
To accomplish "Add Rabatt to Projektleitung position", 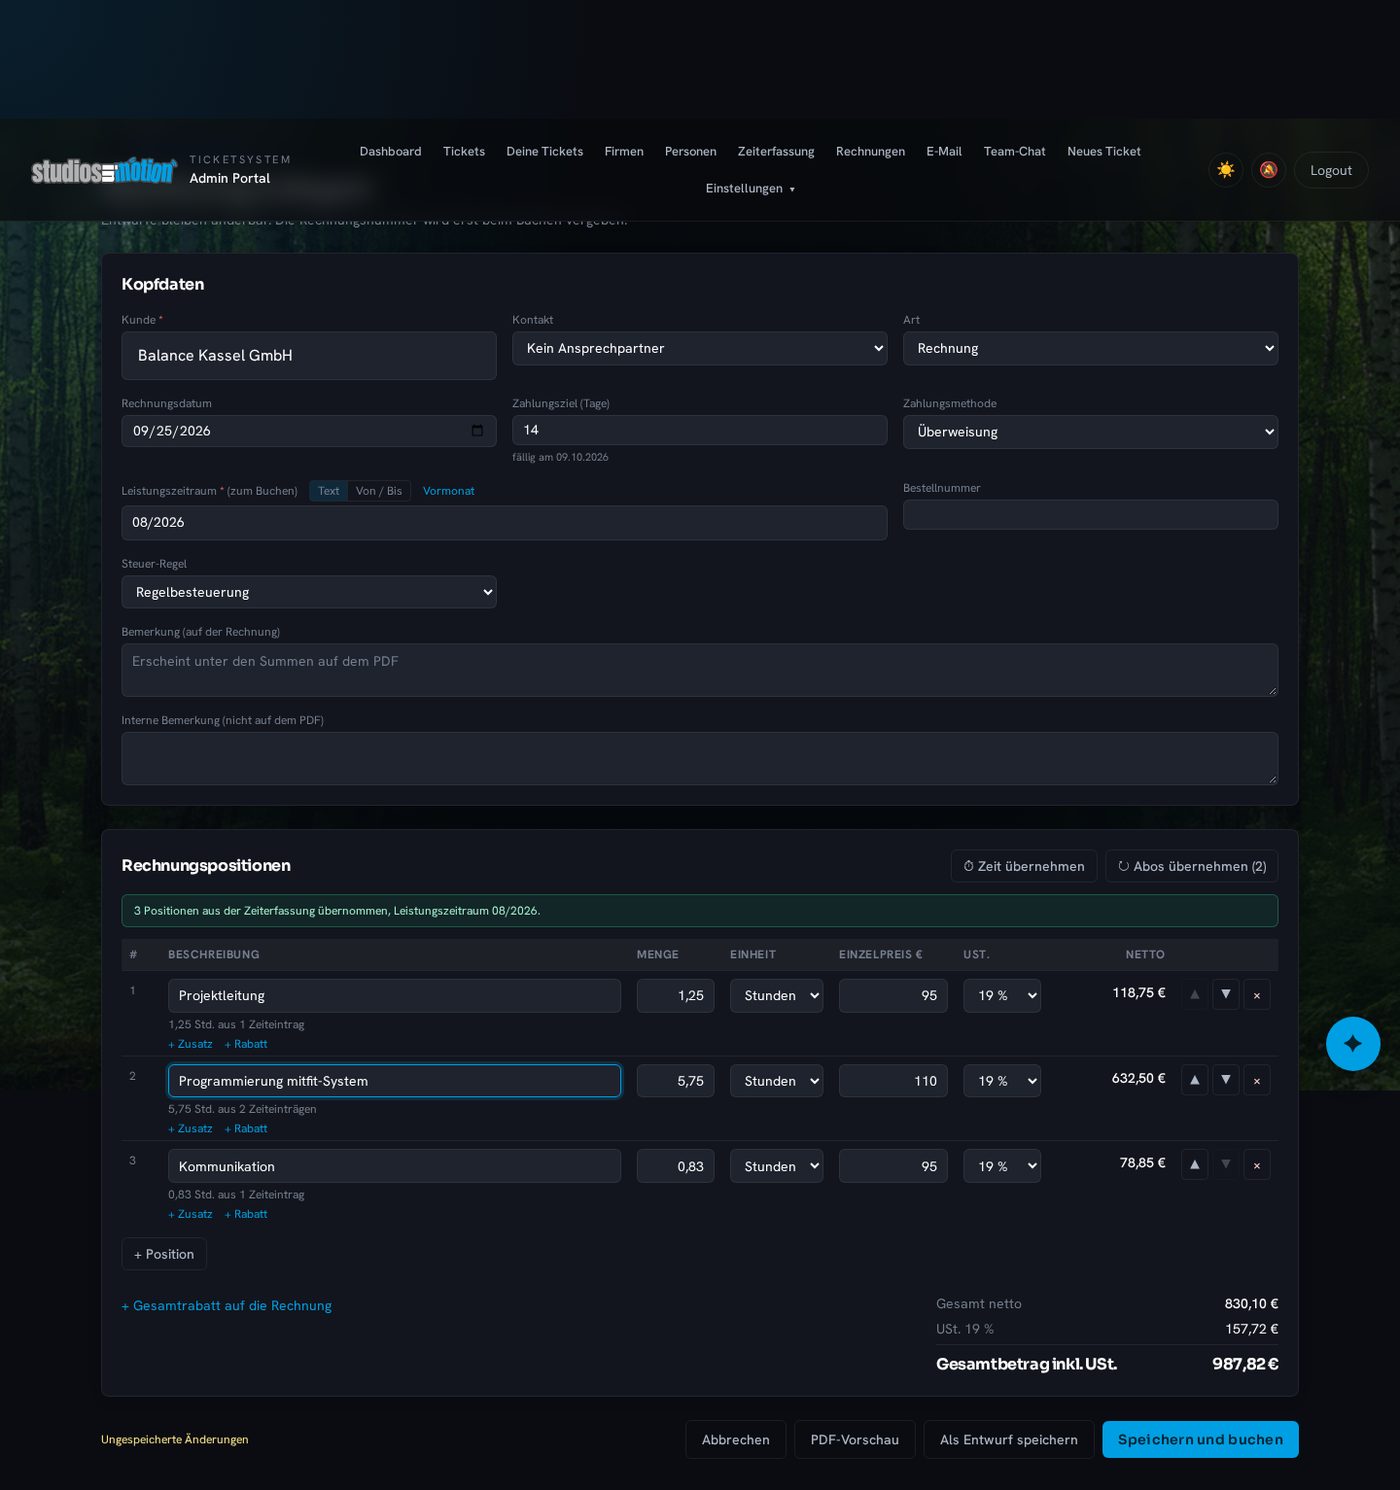I will coord(246,1044).
